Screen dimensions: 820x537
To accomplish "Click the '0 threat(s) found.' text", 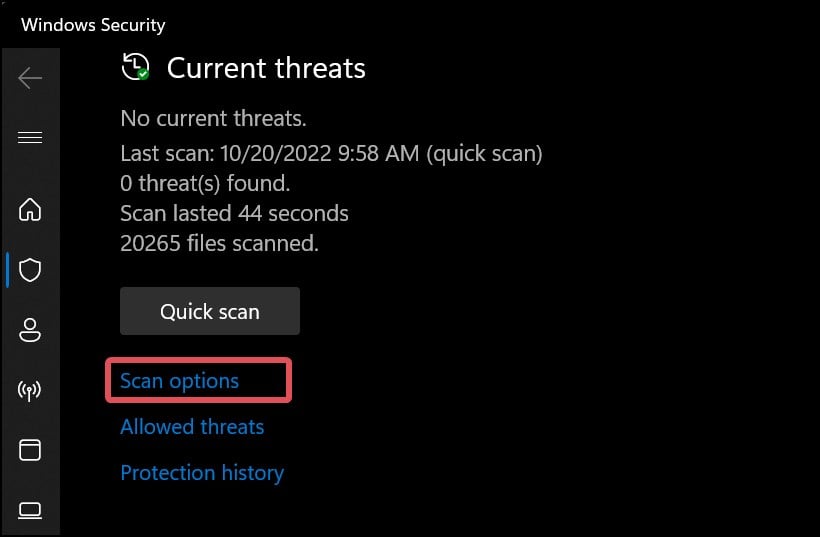I will [205, 183].
